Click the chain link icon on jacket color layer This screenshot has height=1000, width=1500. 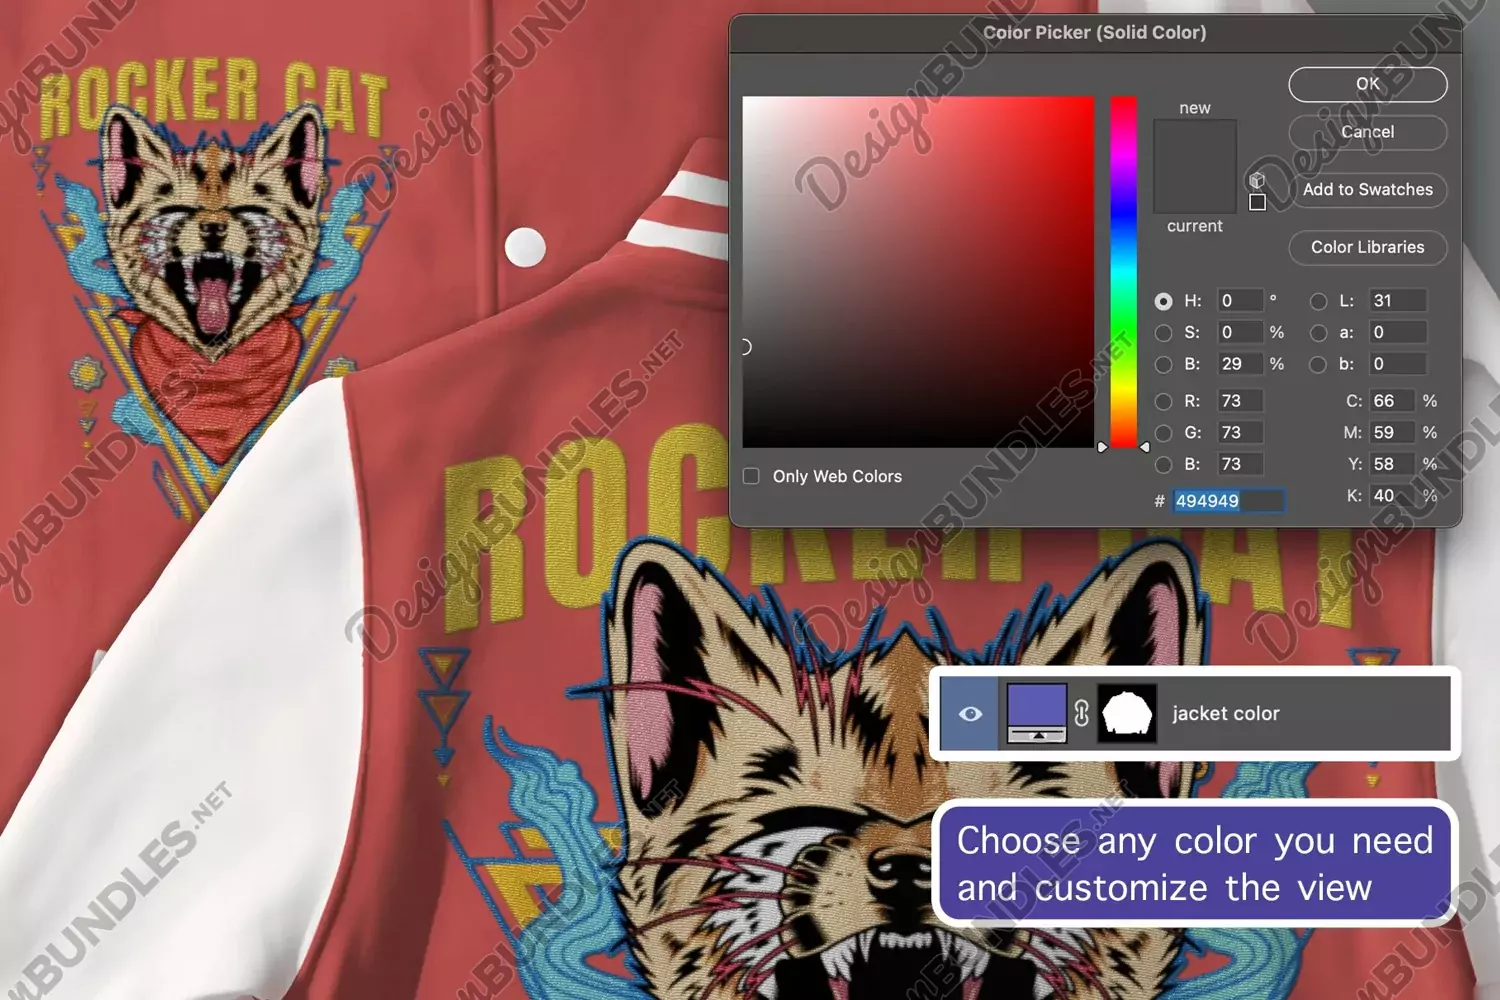[1081, 713]
